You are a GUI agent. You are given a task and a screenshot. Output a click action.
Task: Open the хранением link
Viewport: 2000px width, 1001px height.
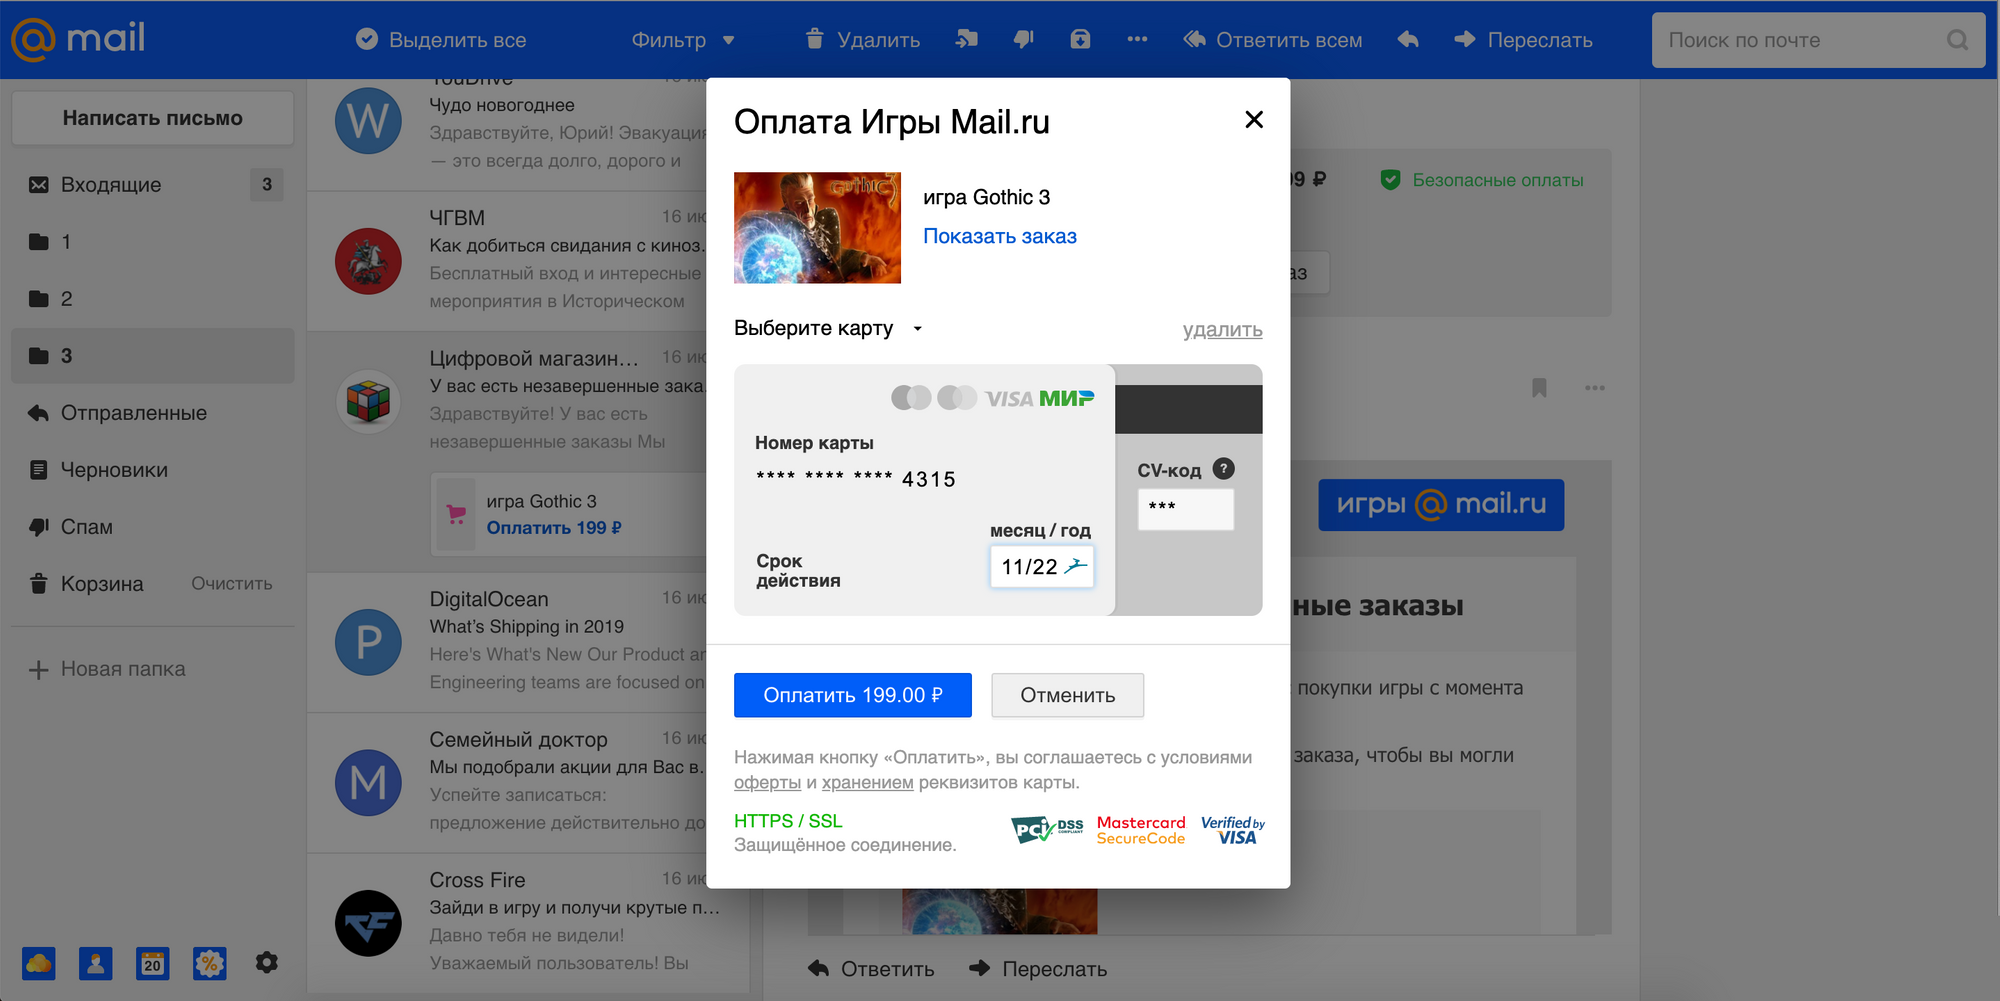click(x=867, y=782)
